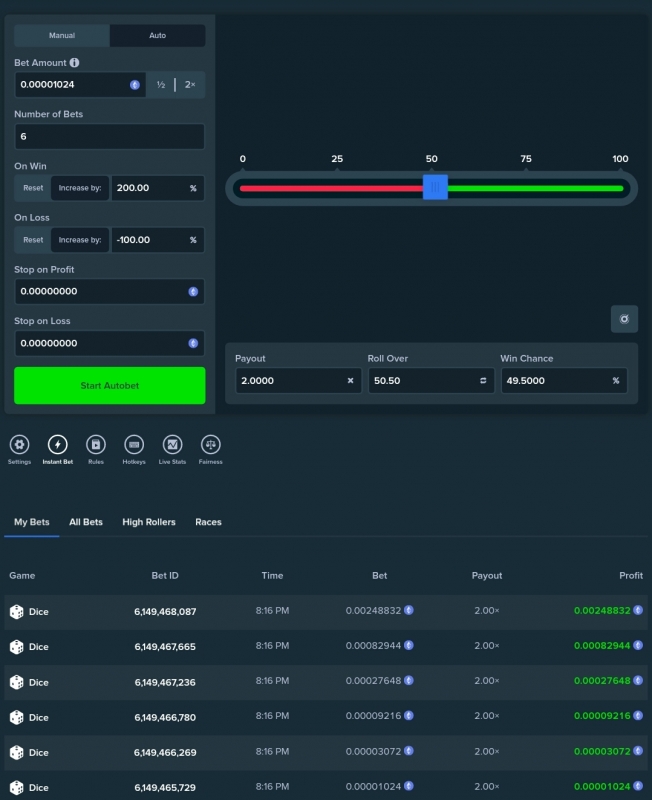Click the coin icon in Stop on Profit field
The image size is (652, 800).
pyautogui.click(x=193, y=291)
